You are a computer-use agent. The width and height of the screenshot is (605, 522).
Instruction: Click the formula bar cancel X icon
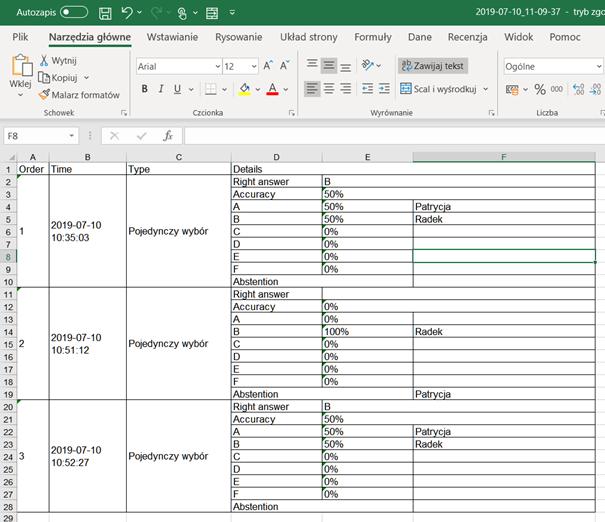(115, 136)
